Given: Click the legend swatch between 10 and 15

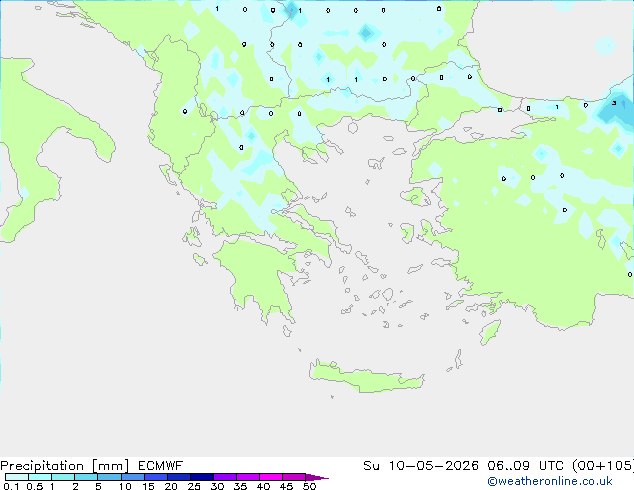Looking at the screenshot, I should pos(132,477).
